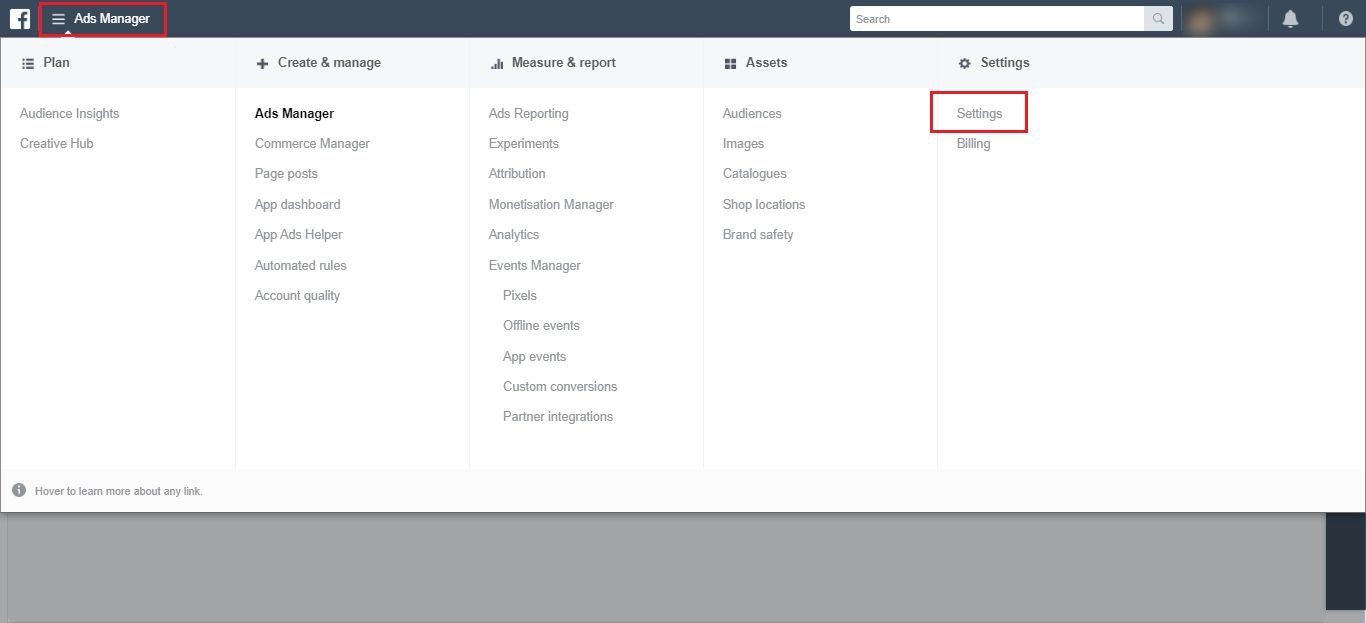Select Events Manager
Image resolution: width=1366 pixels, height=623 pixels.
tap(534, 266)
